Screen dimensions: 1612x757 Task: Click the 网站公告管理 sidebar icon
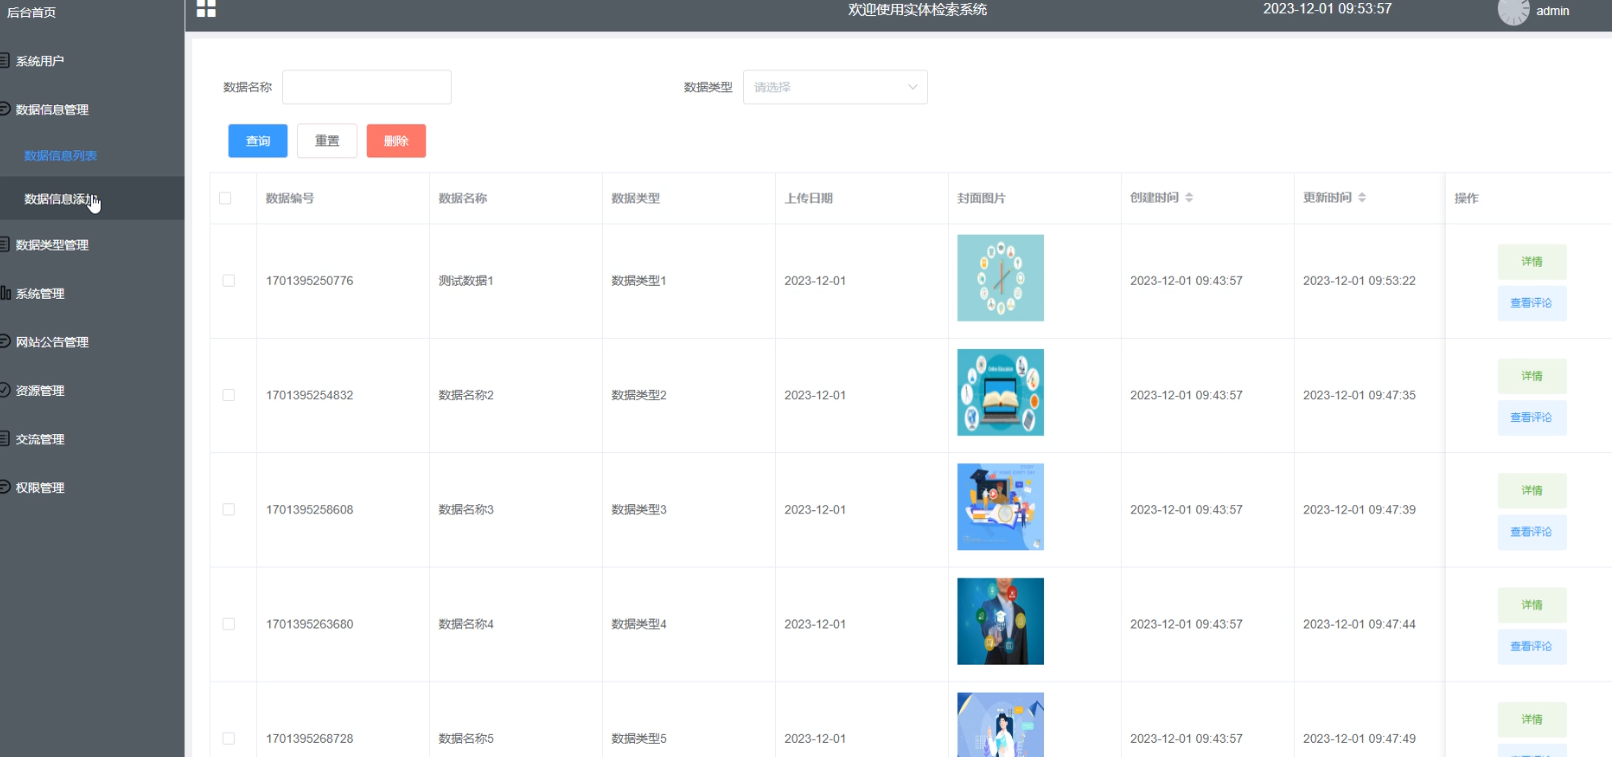point(5,341)
